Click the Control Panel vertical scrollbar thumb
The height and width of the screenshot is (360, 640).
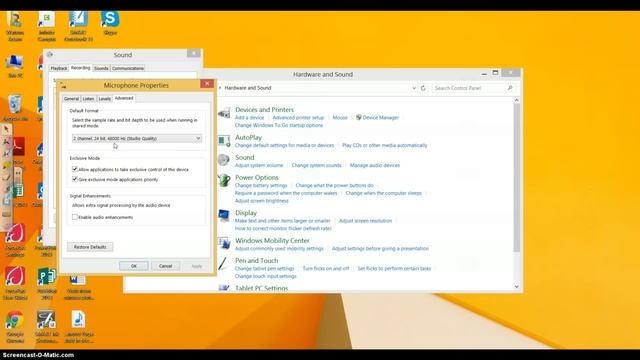[516, 178]
